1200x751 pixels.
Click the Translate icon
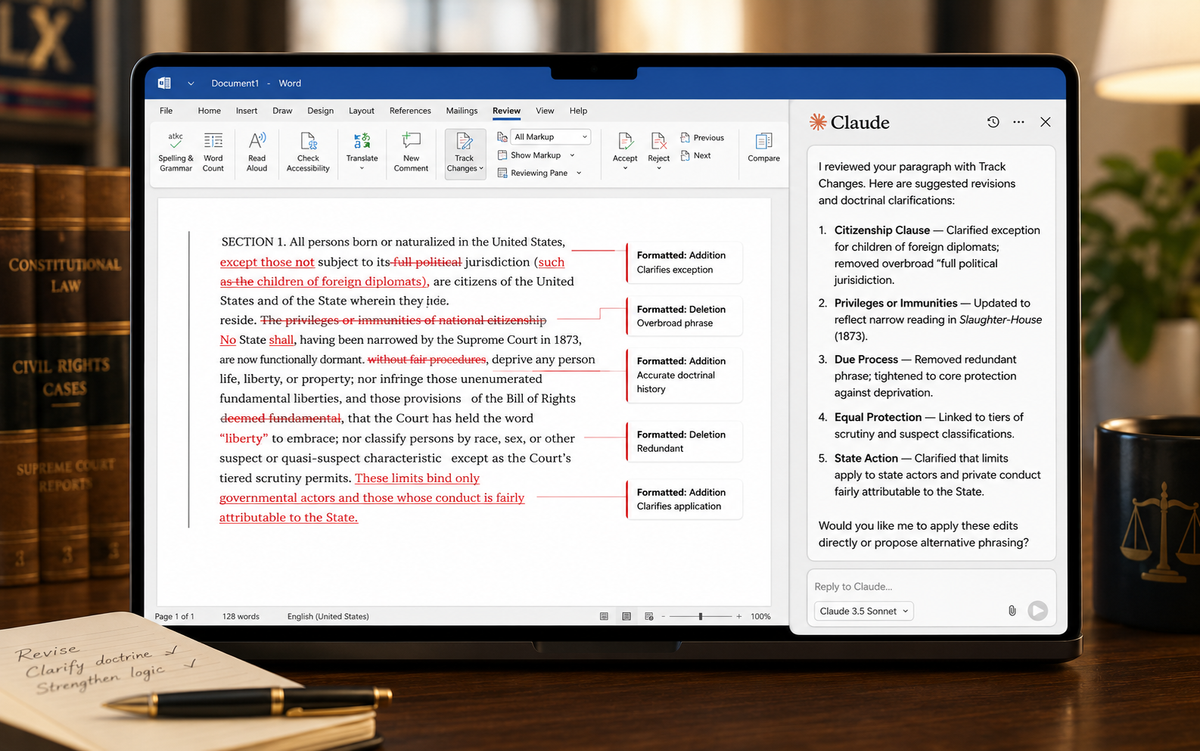pyautogui.click(x=362, y=141)
